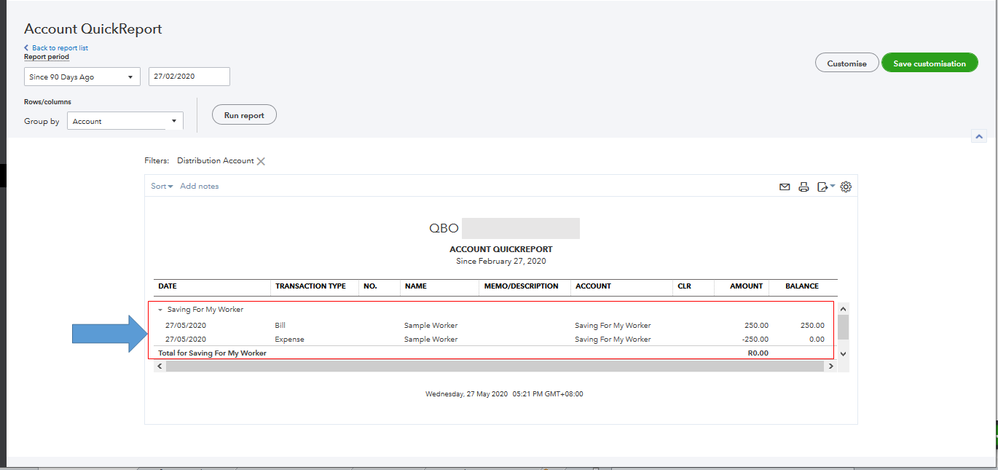Click the Run report button
Screen dimensions: 998x470
coord(244,115)
